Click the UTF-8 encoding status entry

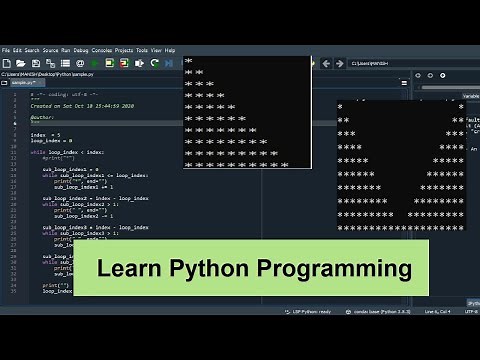point(471,312)
